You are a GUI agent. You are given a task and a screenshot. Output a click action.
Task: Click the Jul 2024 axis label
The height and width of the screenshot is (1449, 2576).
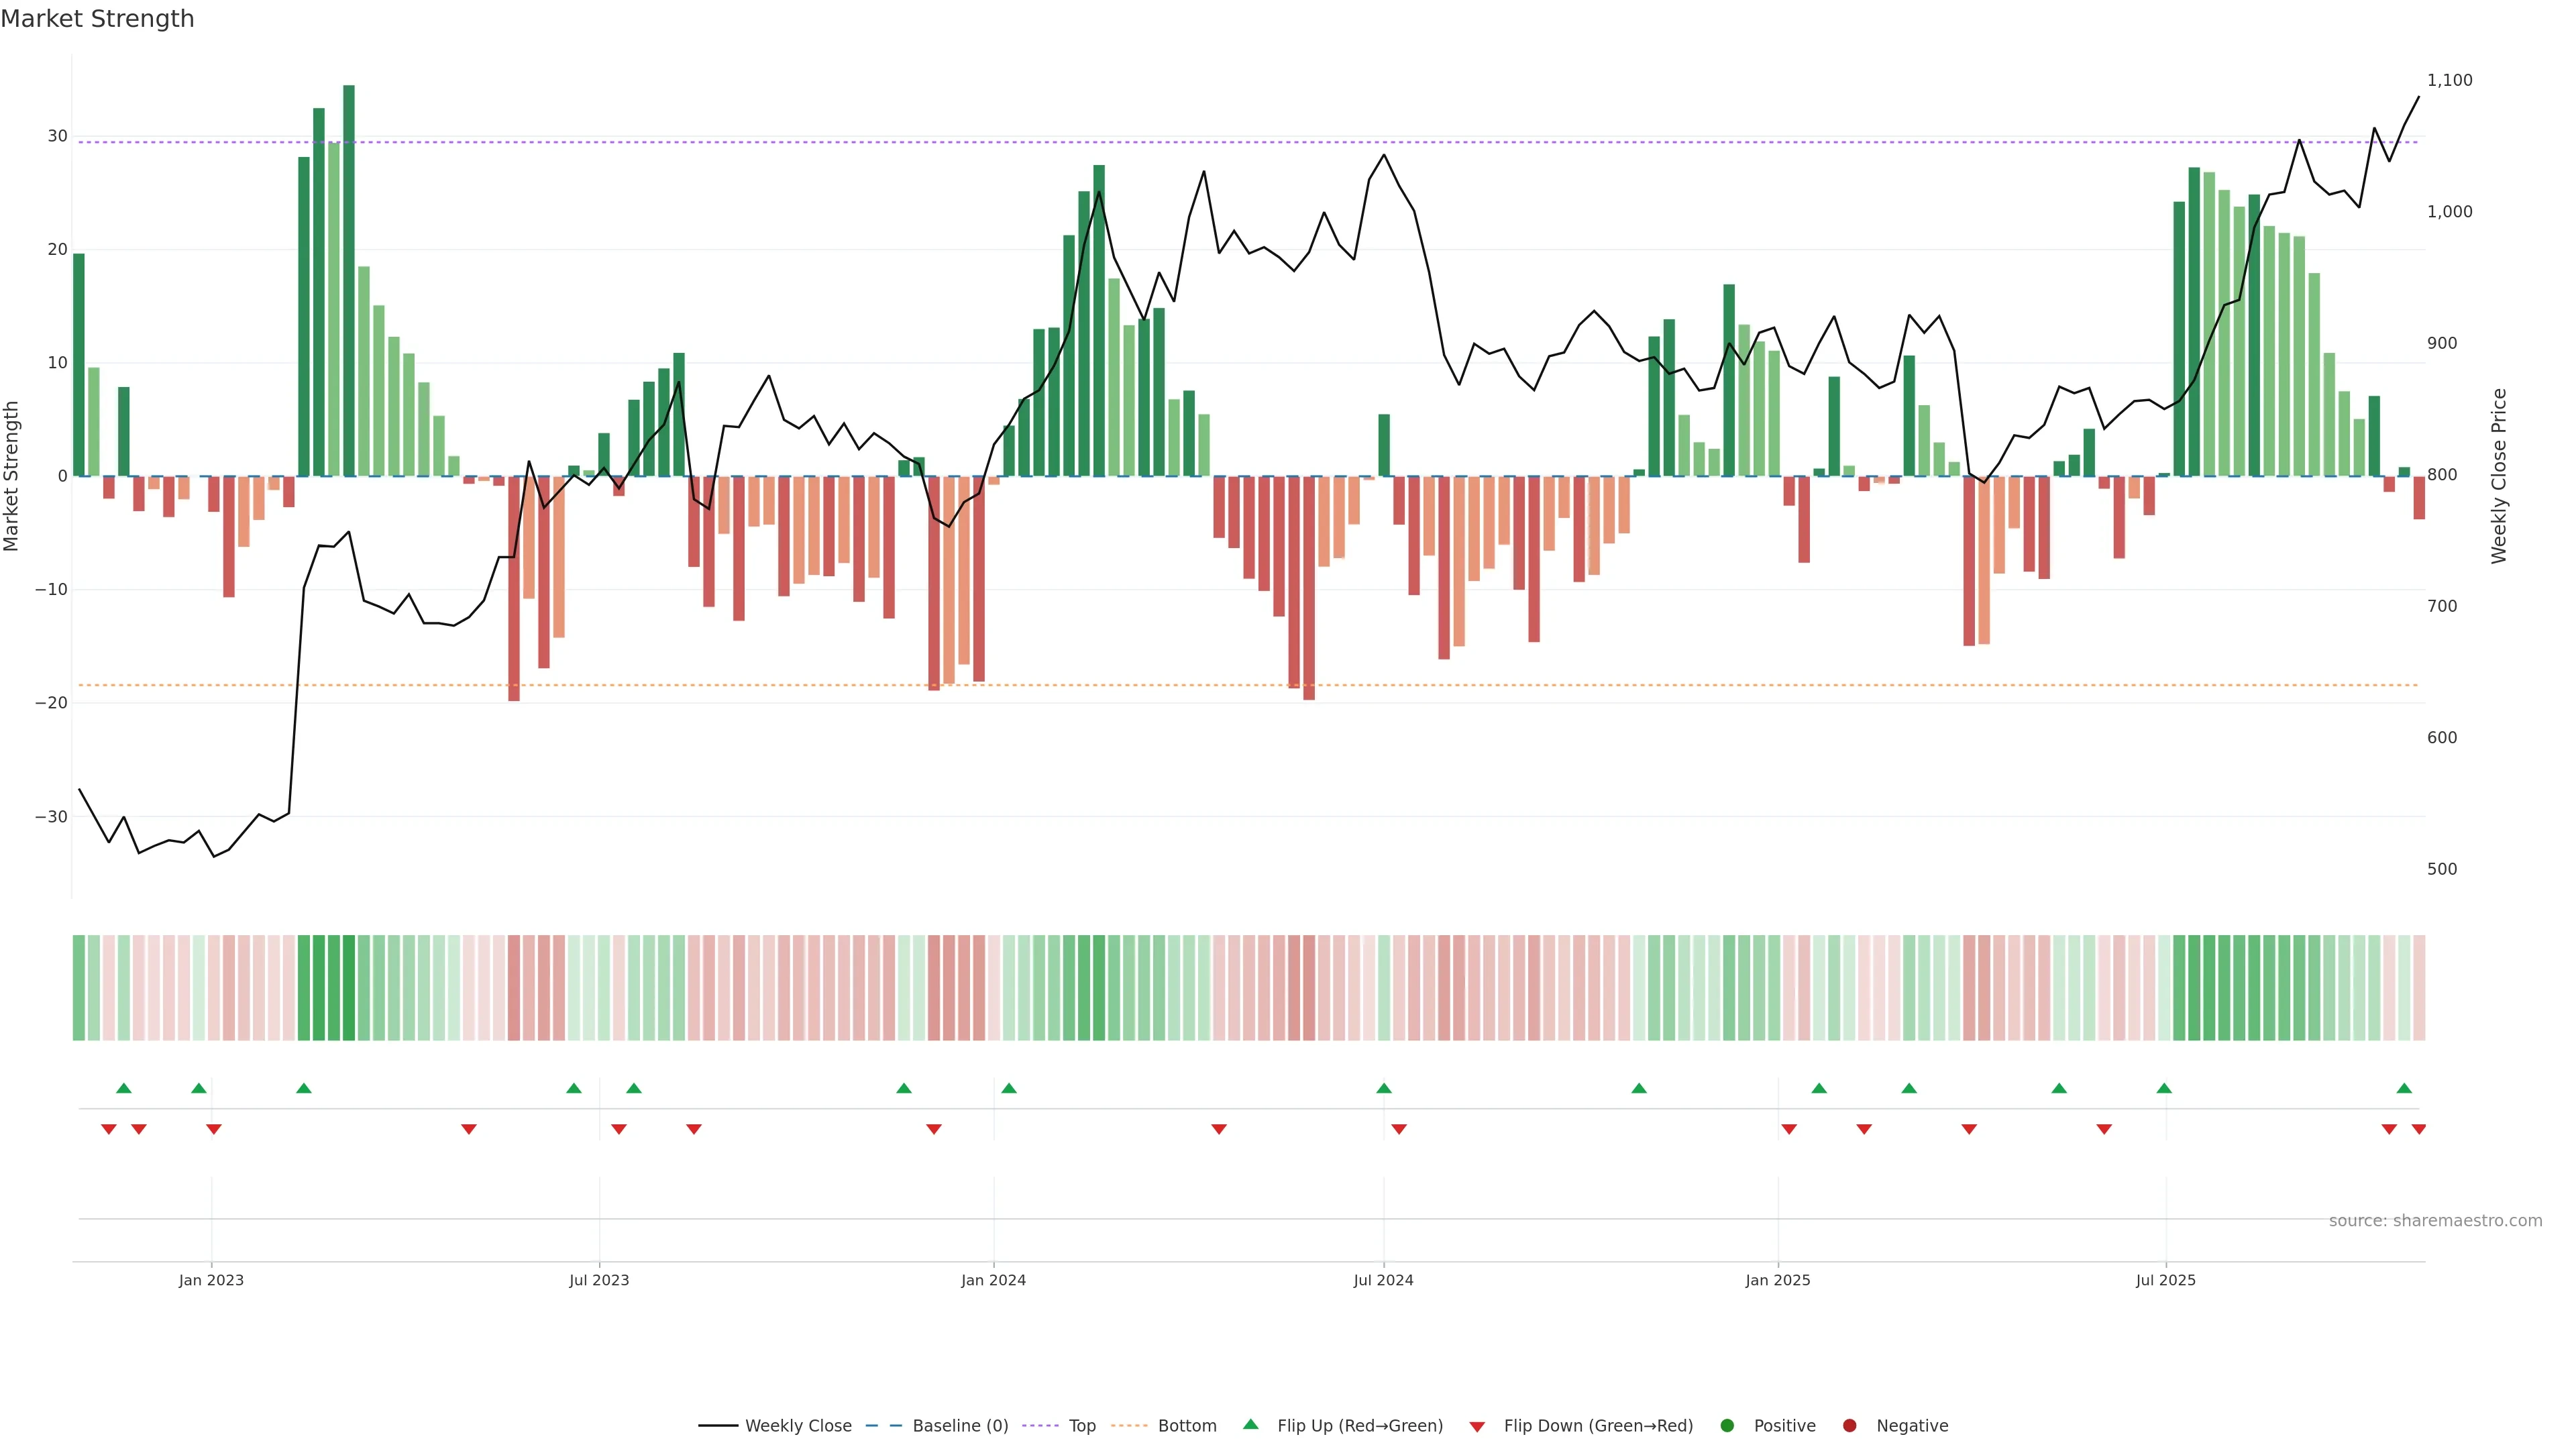(1383, 1280)
